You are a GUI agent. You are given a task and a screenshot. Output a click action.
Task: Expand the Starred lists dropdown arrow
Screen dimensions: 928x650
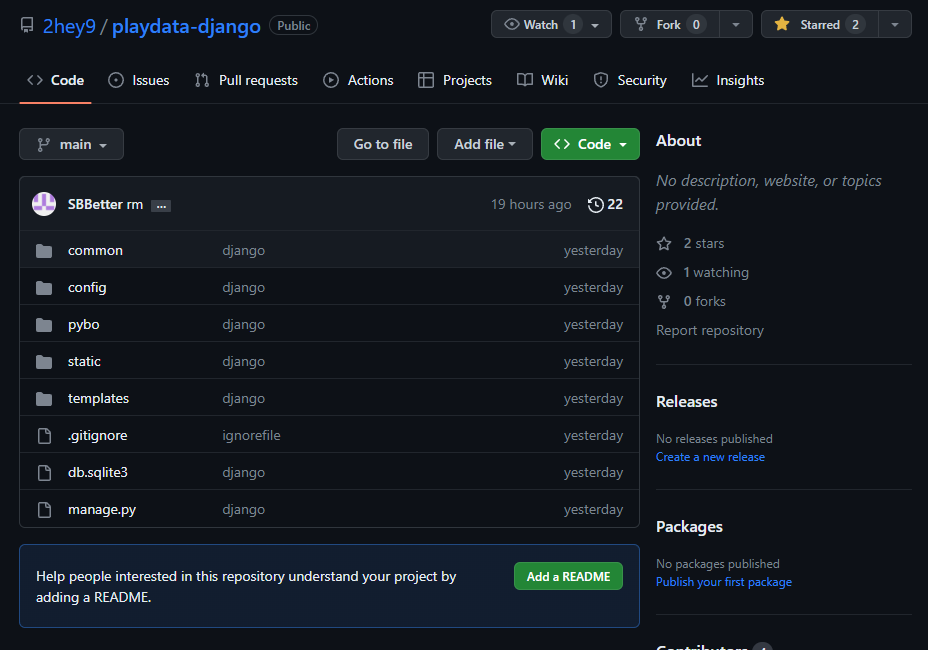(x=895, y=24)
